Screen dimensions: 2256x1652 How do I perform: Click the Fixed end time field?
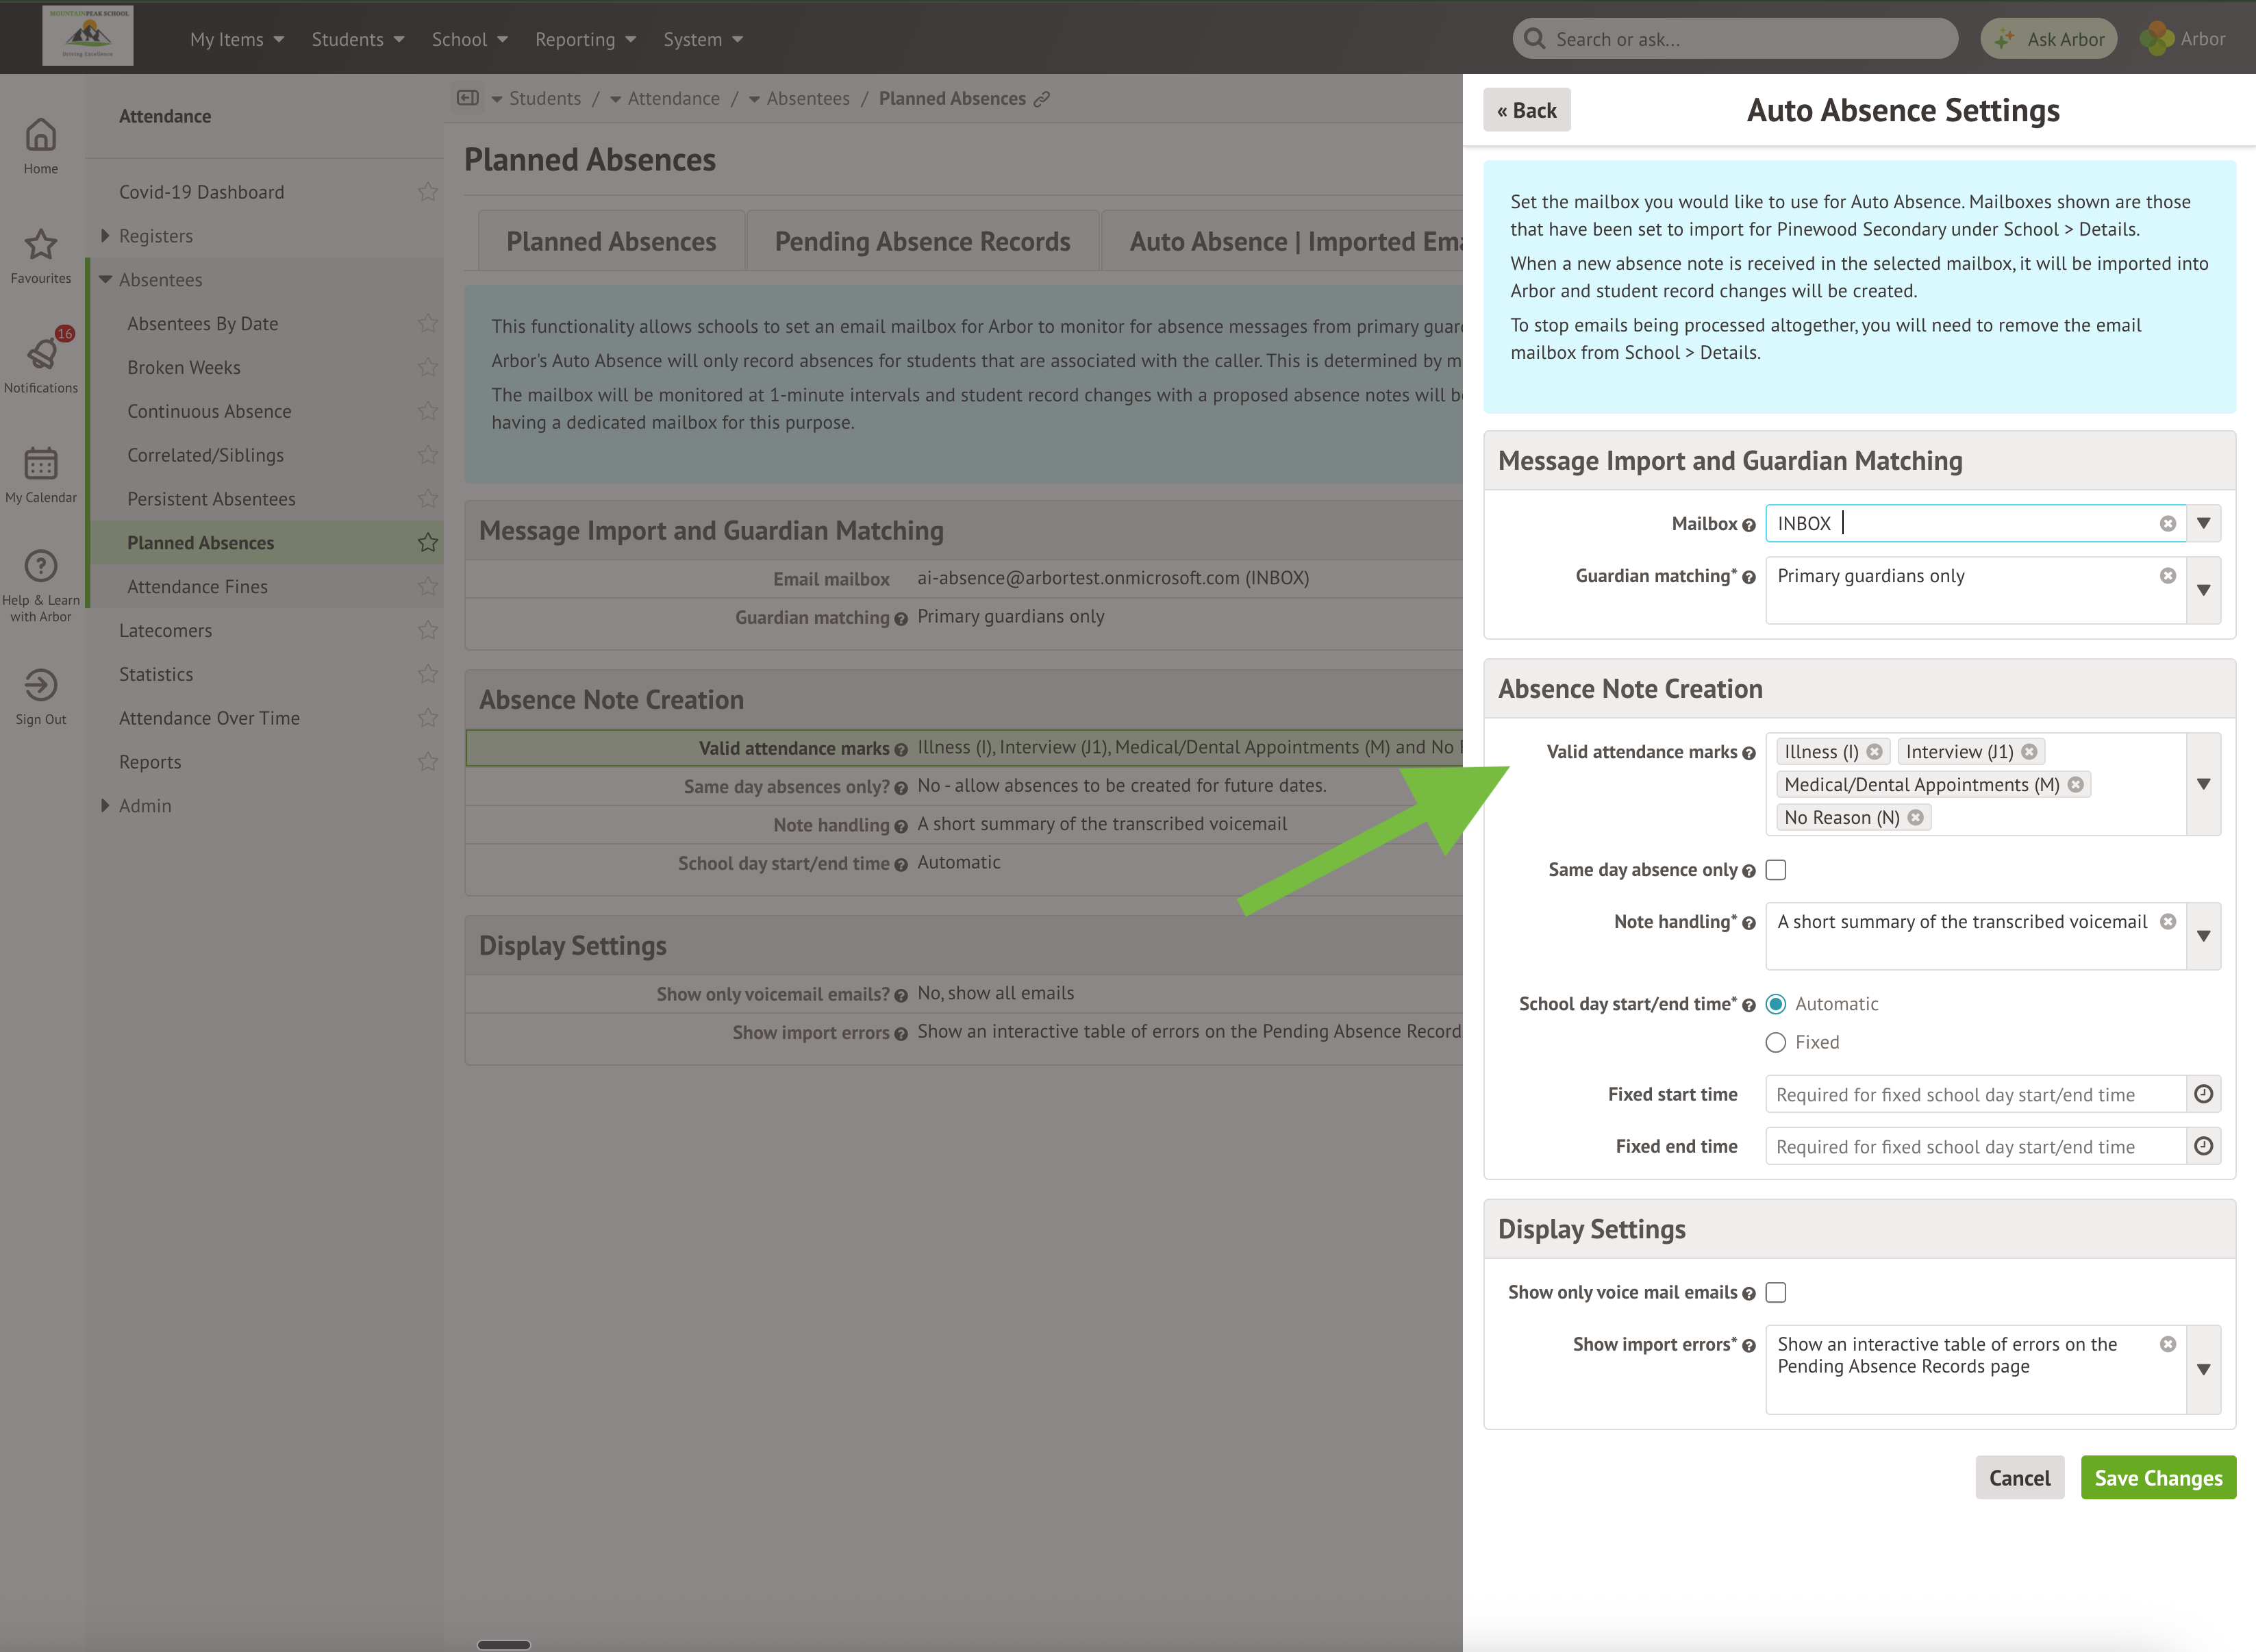pos(1974,1147)
